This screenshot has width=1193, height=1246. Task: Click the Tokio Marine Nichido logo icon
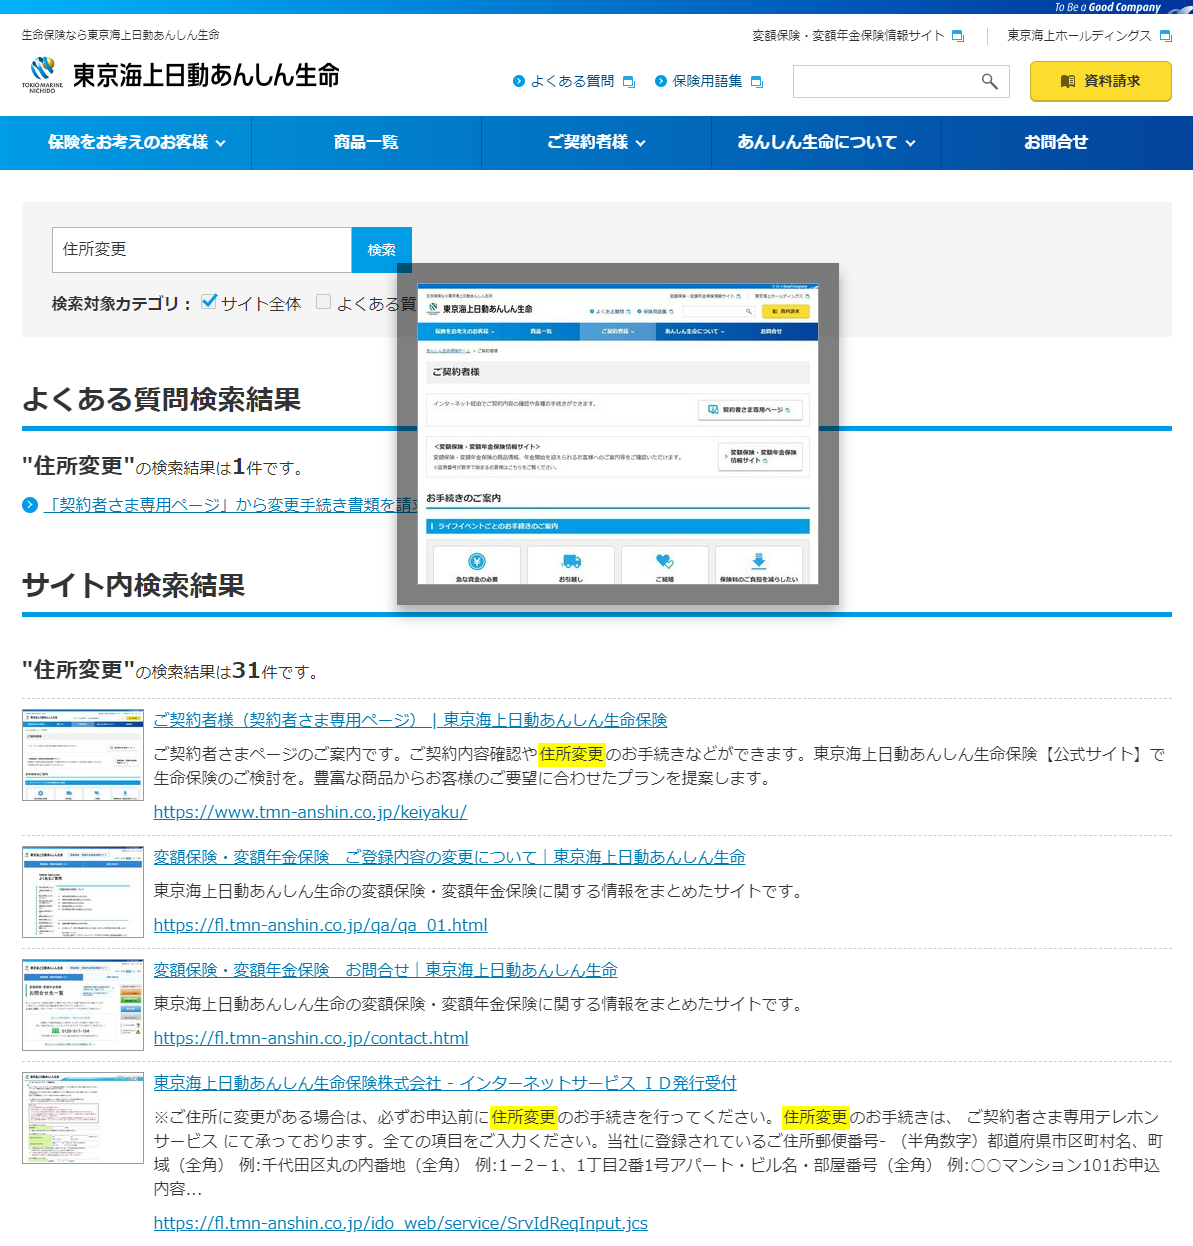[x=42, y=75]
